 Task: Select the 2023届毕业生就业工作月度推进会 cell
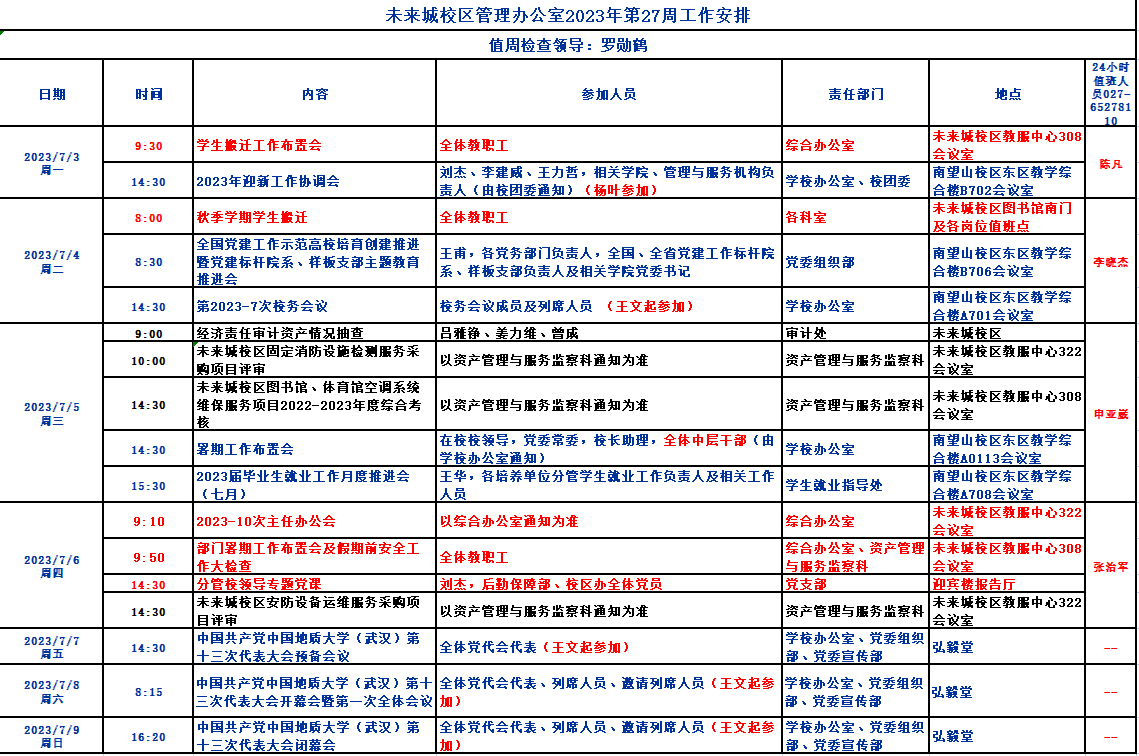(315, 485)
